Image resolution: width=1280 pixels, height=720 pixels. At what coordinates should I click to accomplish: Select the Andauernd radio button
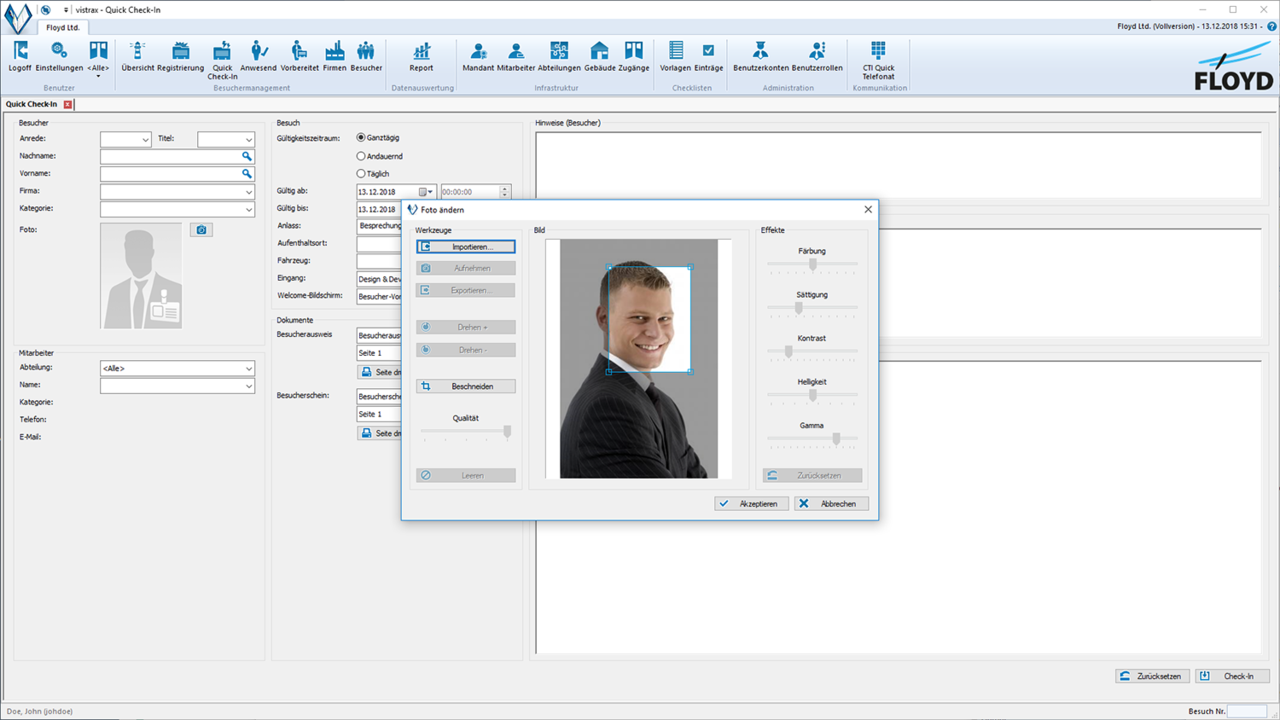361,156
